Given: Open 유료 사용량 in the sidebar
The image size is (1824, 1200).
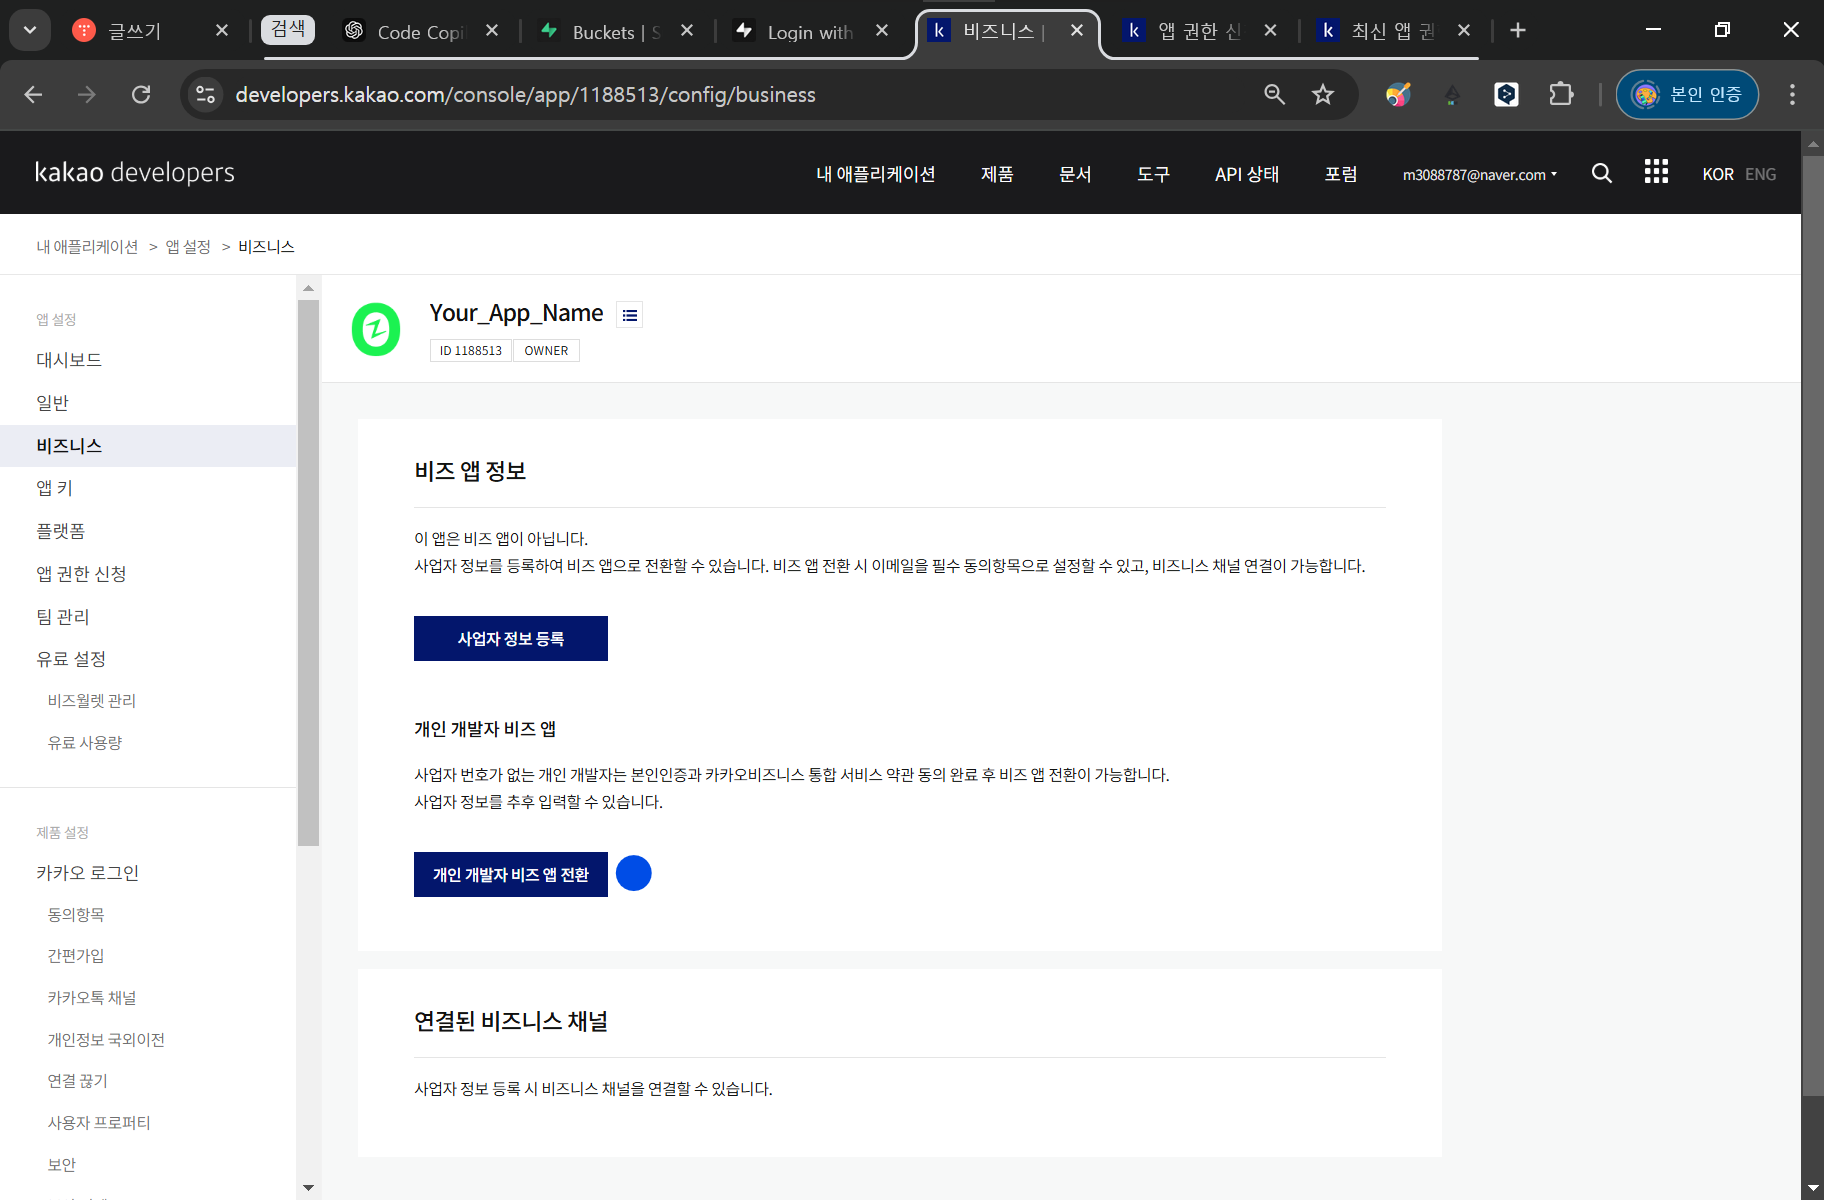Looking at the screenshot, I should click(85, 743).
